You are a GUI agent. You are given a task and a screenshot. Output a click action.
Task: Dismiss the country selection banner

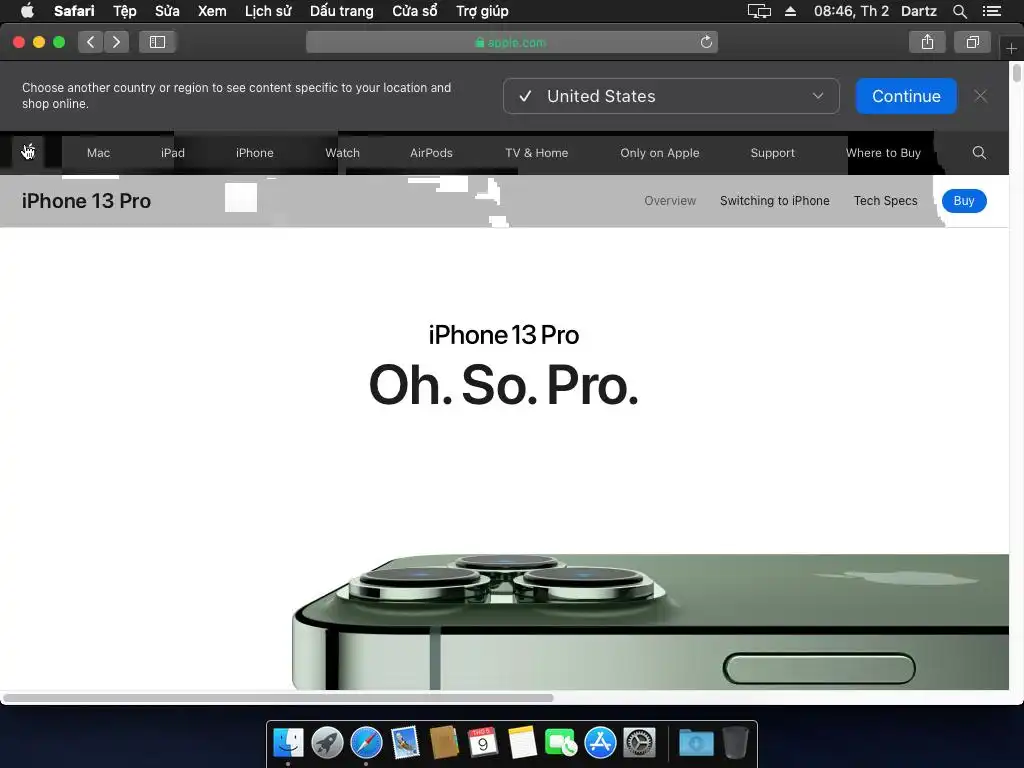(980, 96)
